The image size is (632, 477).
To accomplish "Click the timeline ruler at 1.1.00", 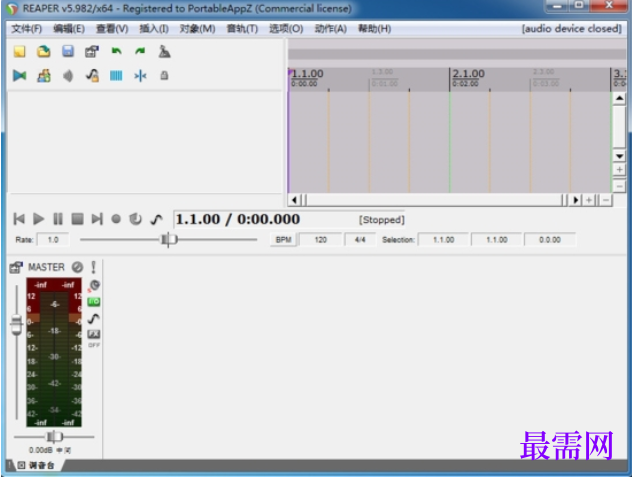I will (307, 74).
